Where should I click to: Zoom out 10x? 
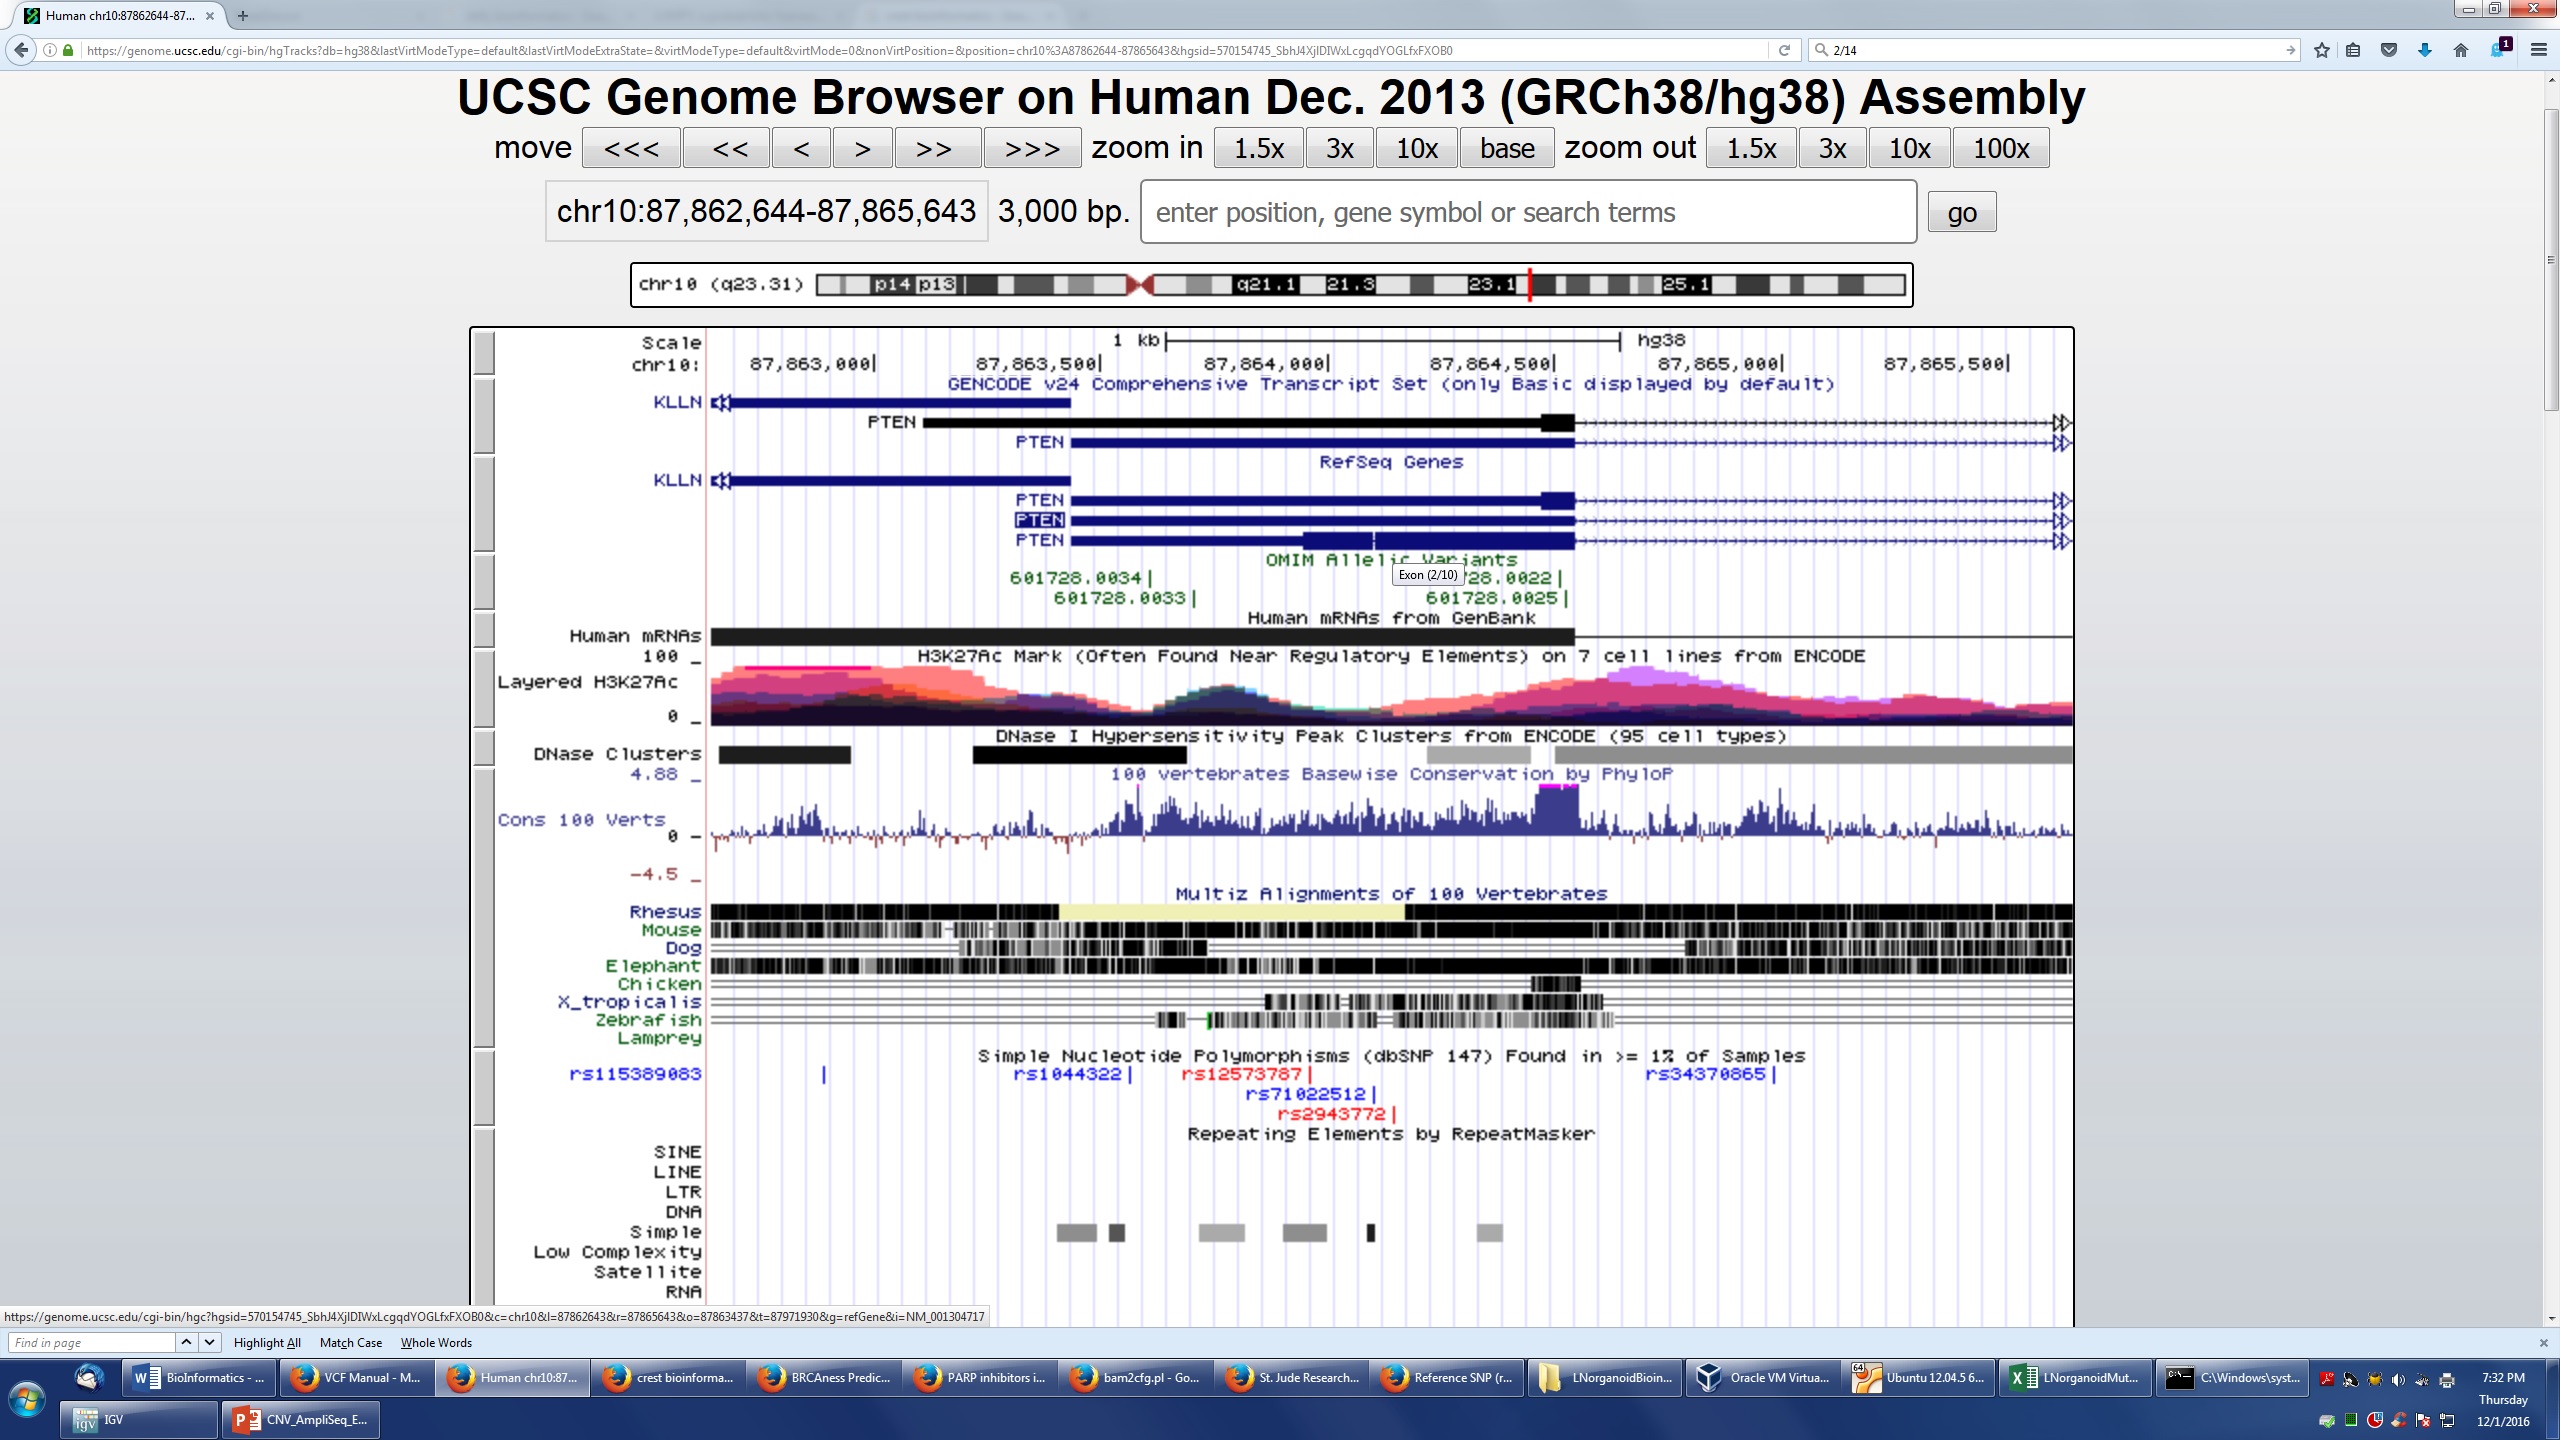(x=1909, y=148)
